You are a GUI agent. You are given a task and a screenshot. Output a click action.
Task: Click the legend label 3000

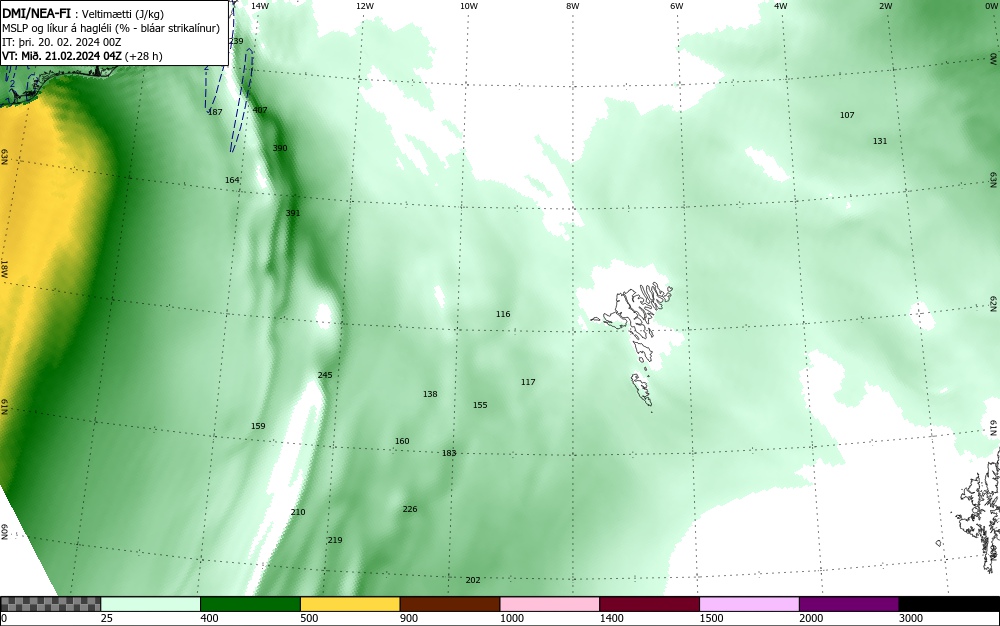pyautogui.click(x=911, y=618)
